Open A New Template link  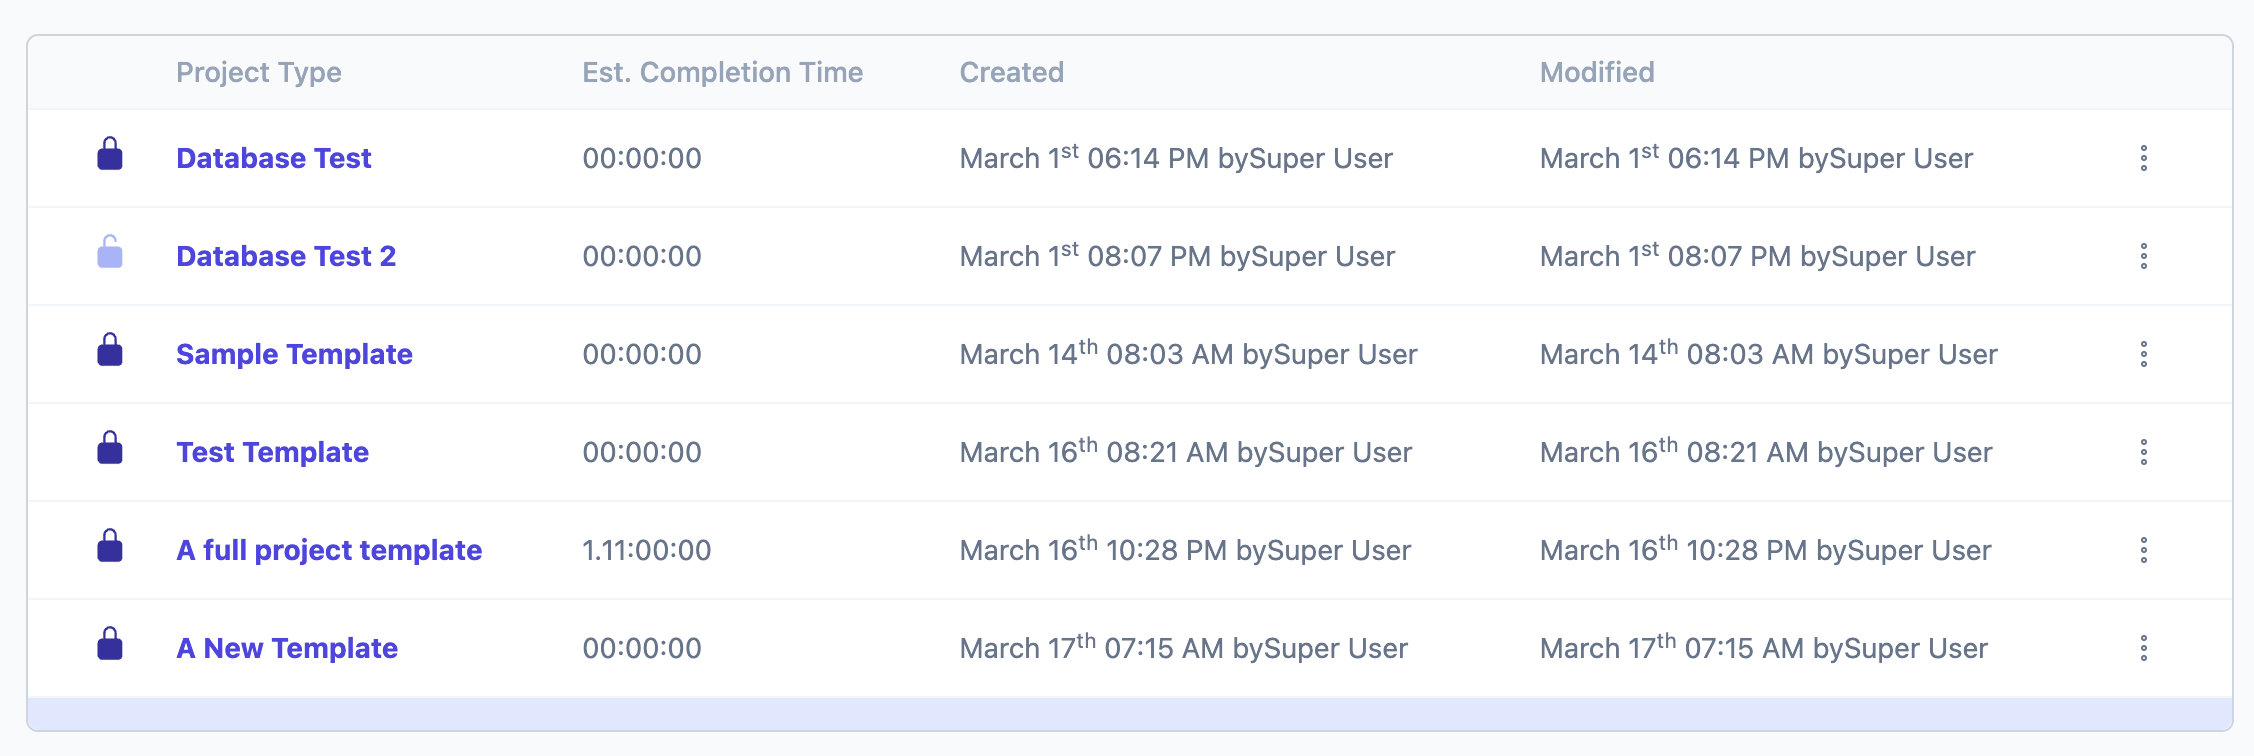point(287,648)
